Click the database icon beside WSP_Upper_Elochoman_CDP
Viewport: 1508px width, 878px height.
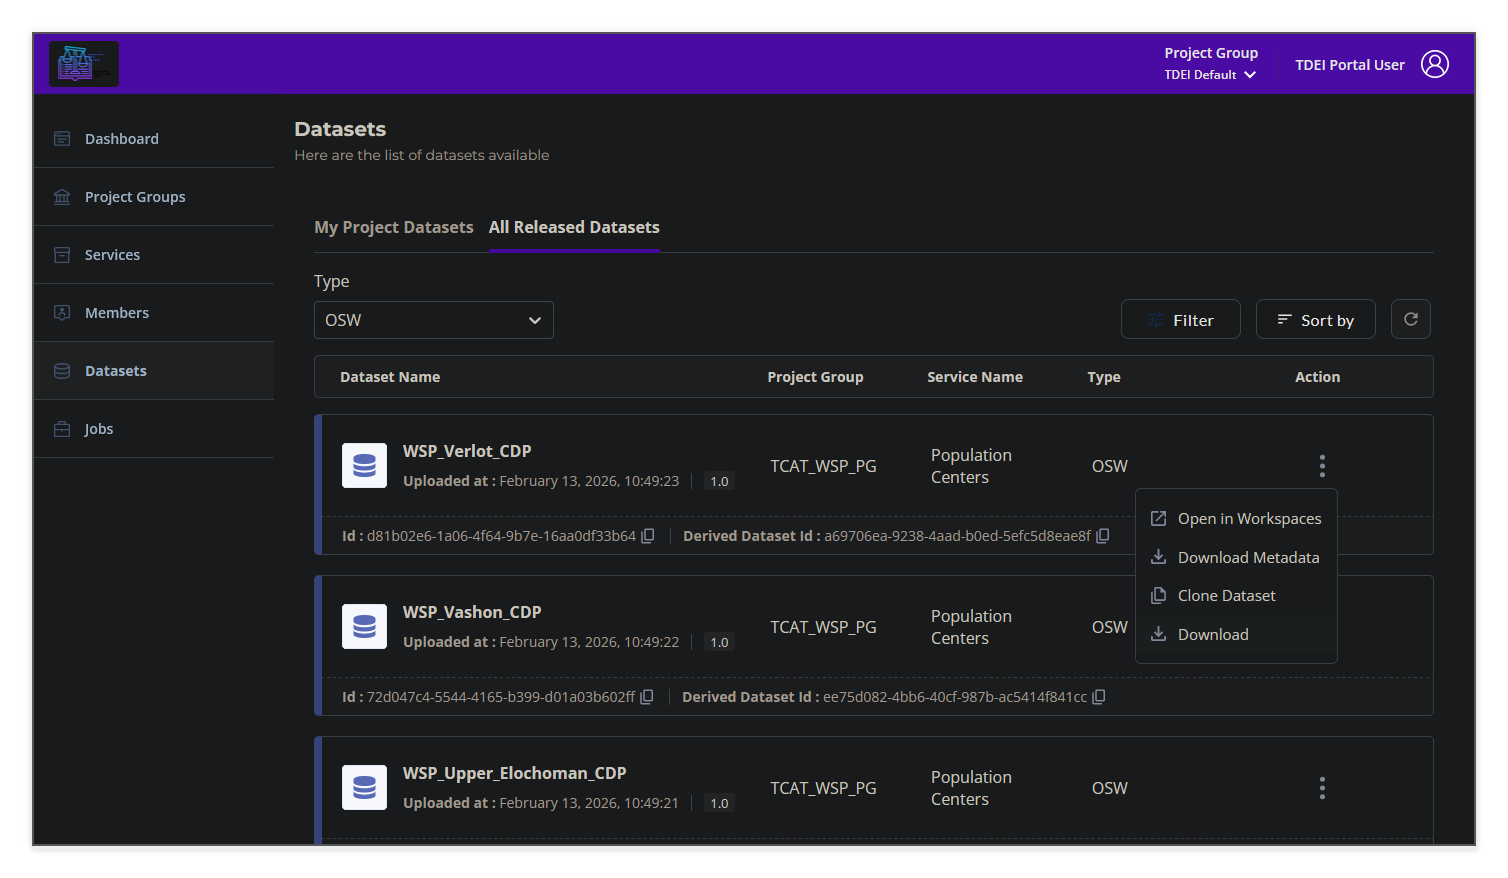coord(364,787)
